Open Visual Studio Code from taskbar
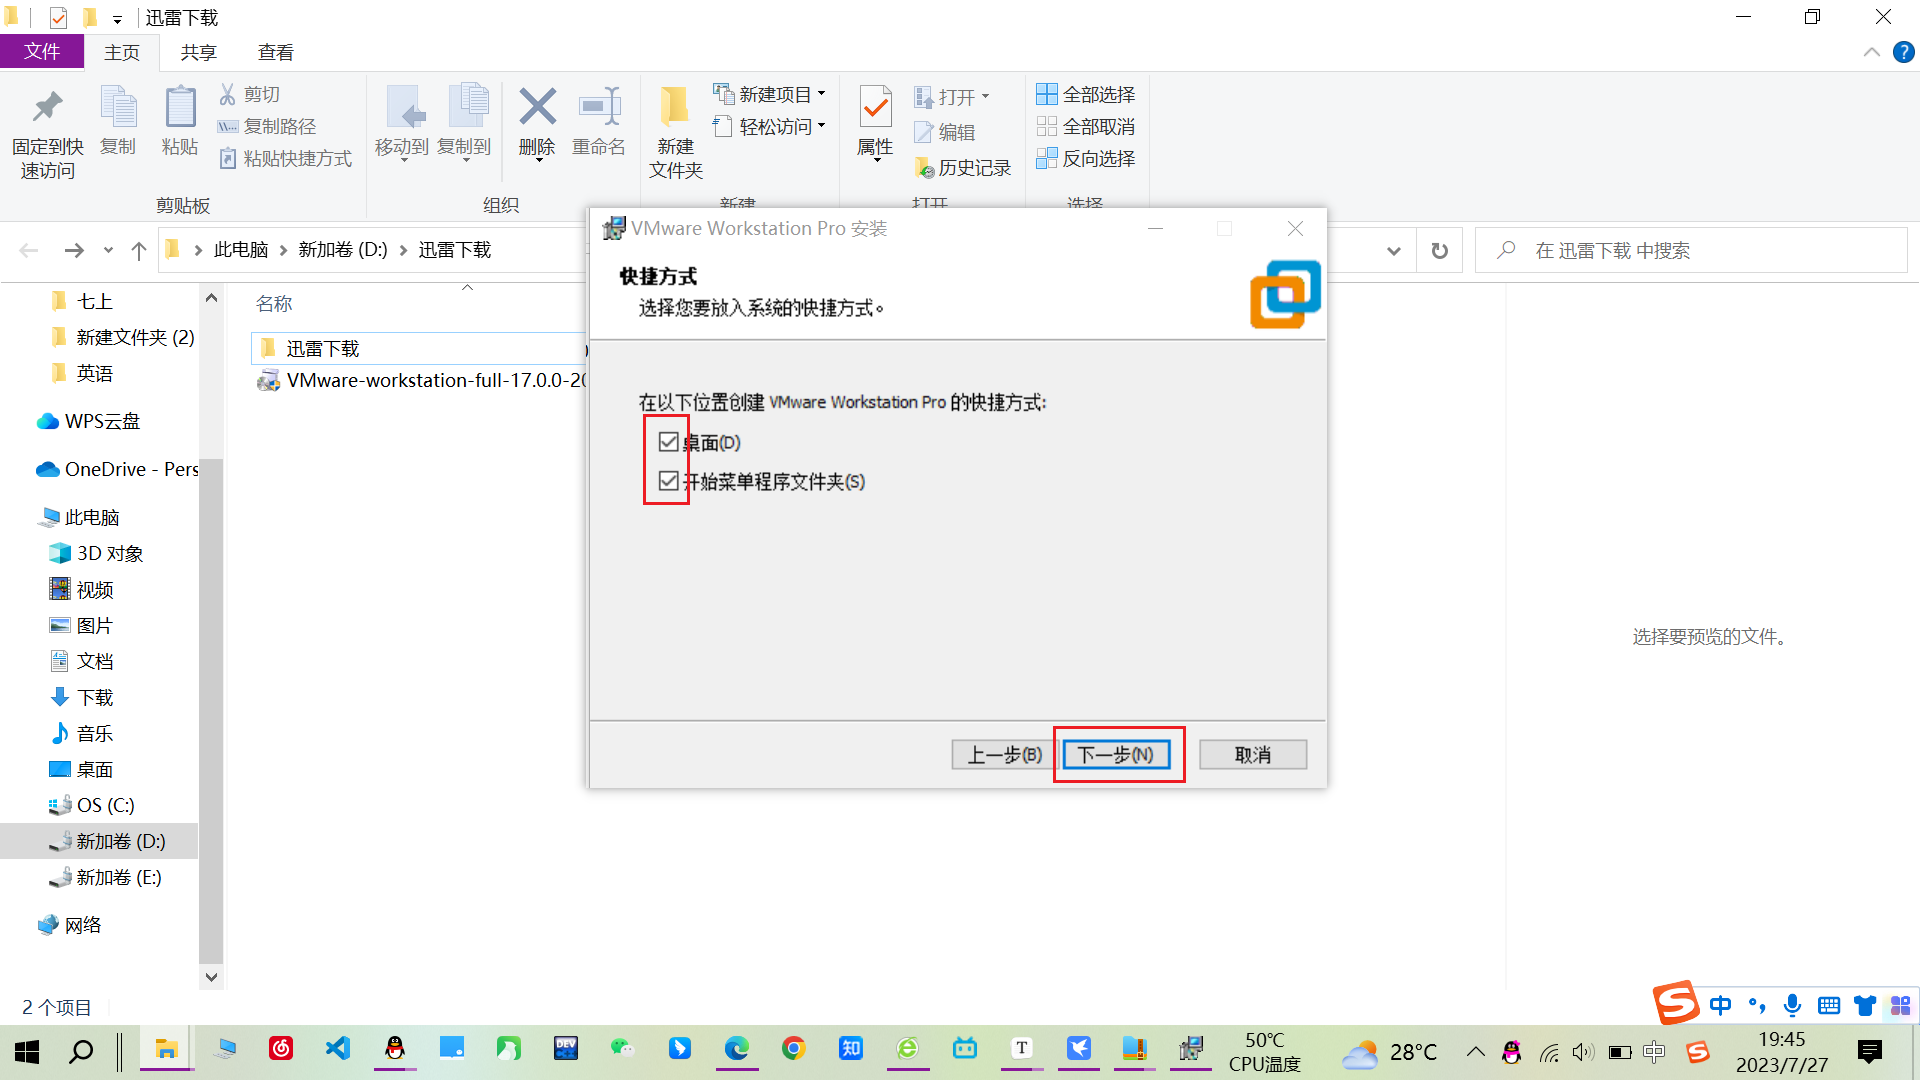The width and height of the screenshot is (1920, 1080). pos(338,1048)
